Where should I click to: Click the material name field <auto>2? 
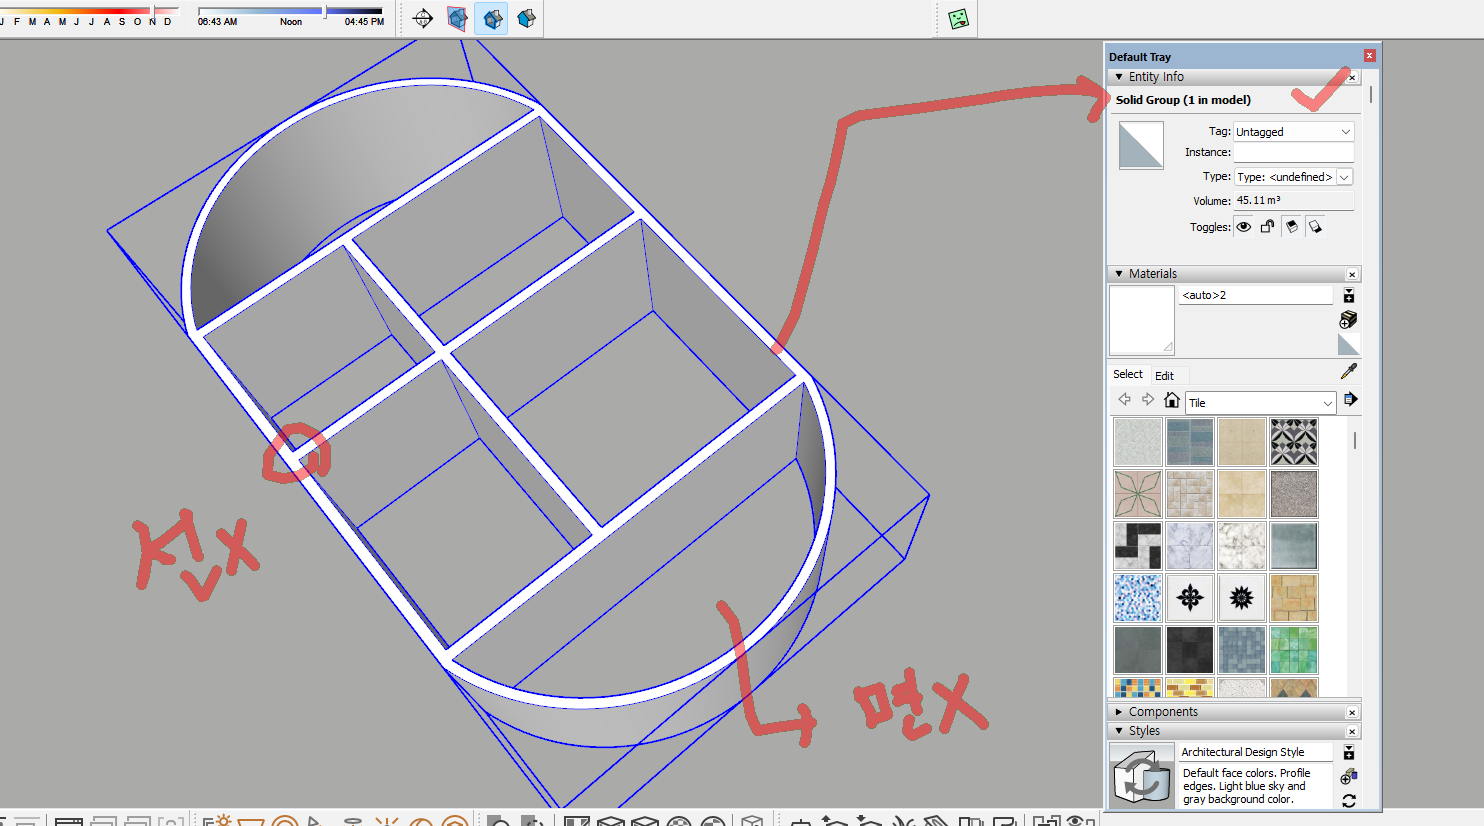[x=1255, y=295]
